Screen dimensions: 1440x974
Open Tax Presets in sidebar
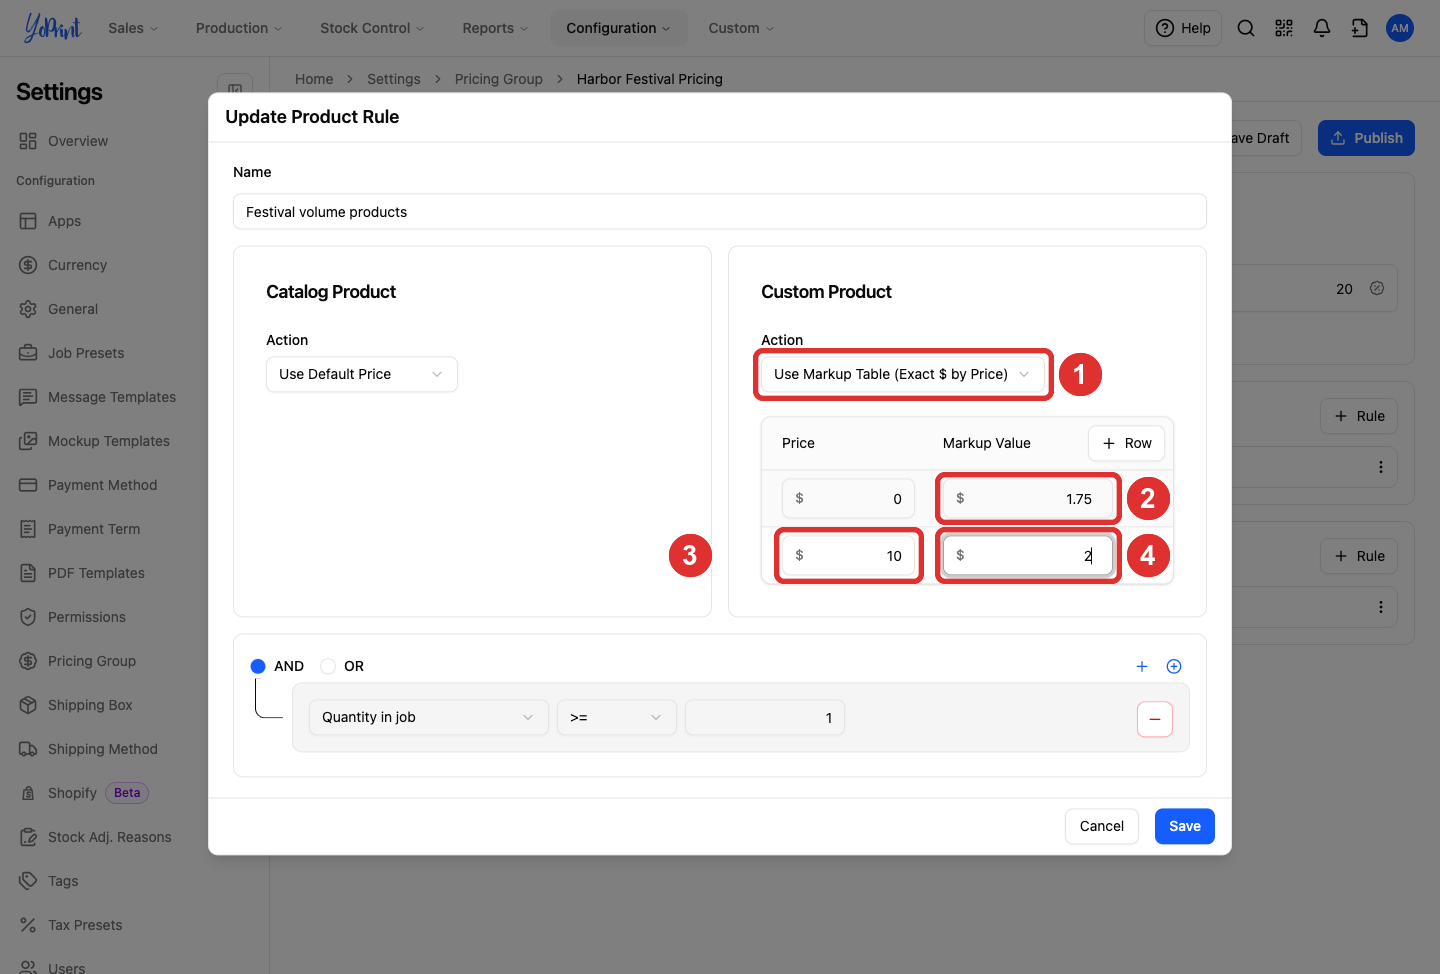point(85,925)
